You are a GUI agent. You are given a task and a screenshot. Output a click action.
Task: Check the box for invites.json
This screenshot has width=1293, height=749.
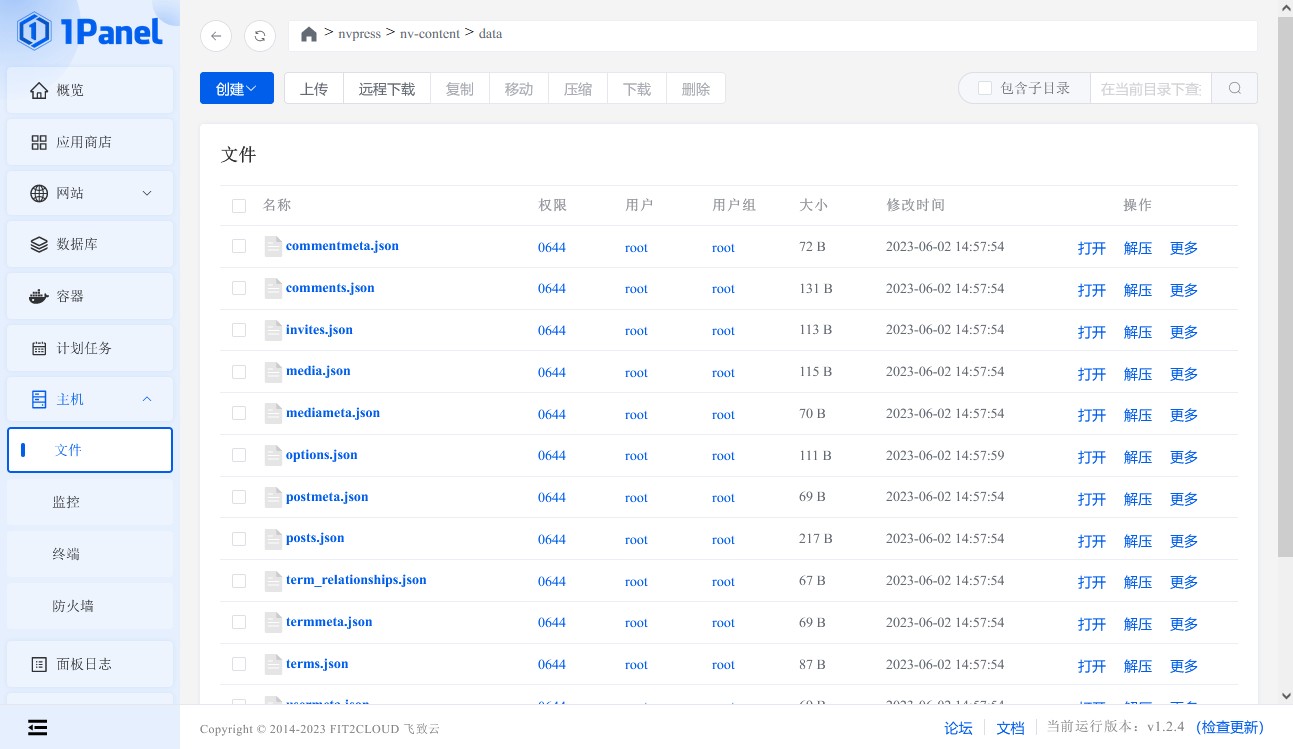point(239,330)
